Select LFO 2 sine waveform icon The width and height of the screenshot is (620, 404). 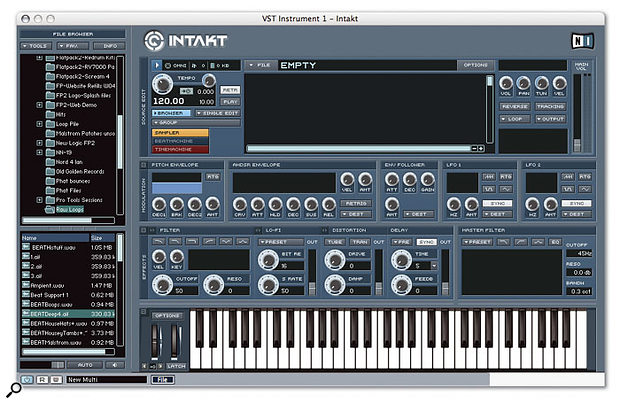click(585, 189)
